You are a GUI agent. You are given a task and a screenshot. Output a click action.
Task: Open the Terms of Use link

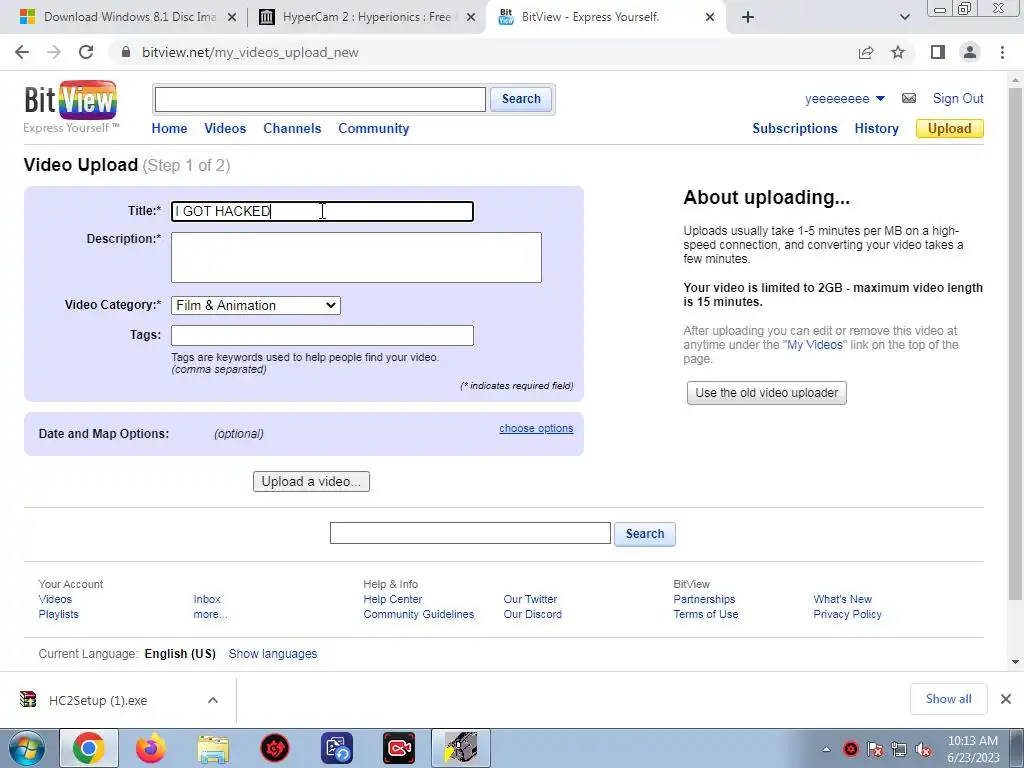pyautogui.click(x=706, y=614)
